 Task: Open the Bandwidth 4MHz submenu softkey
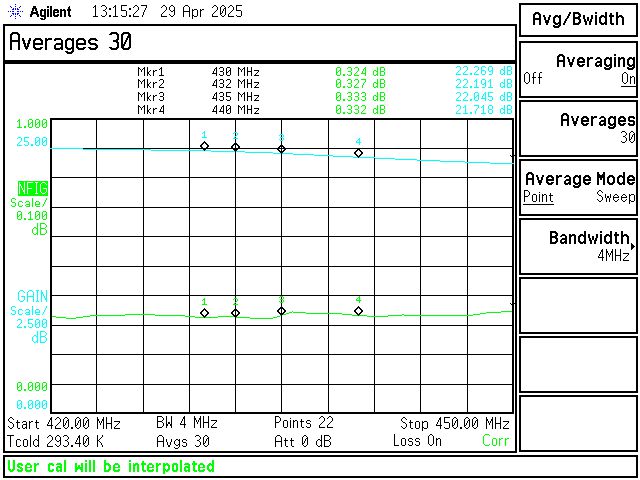point(578,247)
